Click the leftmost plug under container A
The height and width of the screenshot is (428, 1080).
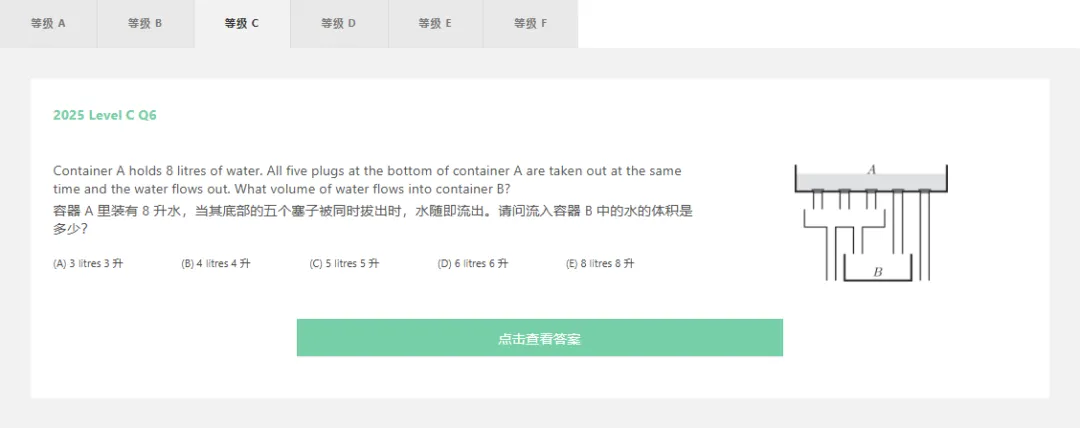pos(818,192)
